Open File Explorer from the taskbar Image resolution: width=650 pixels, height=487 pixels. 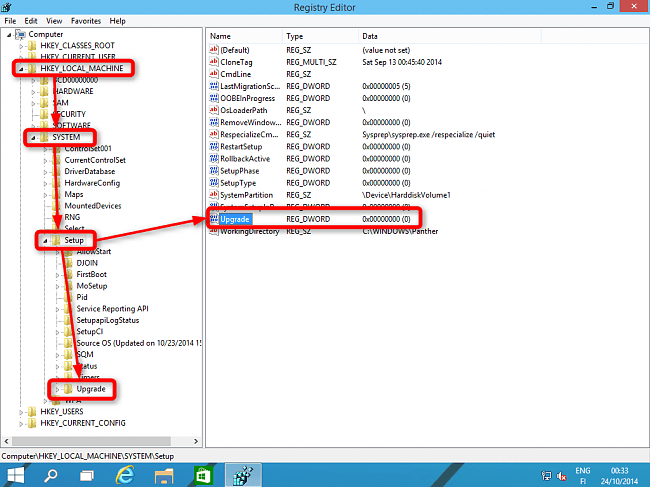(164, 473)
